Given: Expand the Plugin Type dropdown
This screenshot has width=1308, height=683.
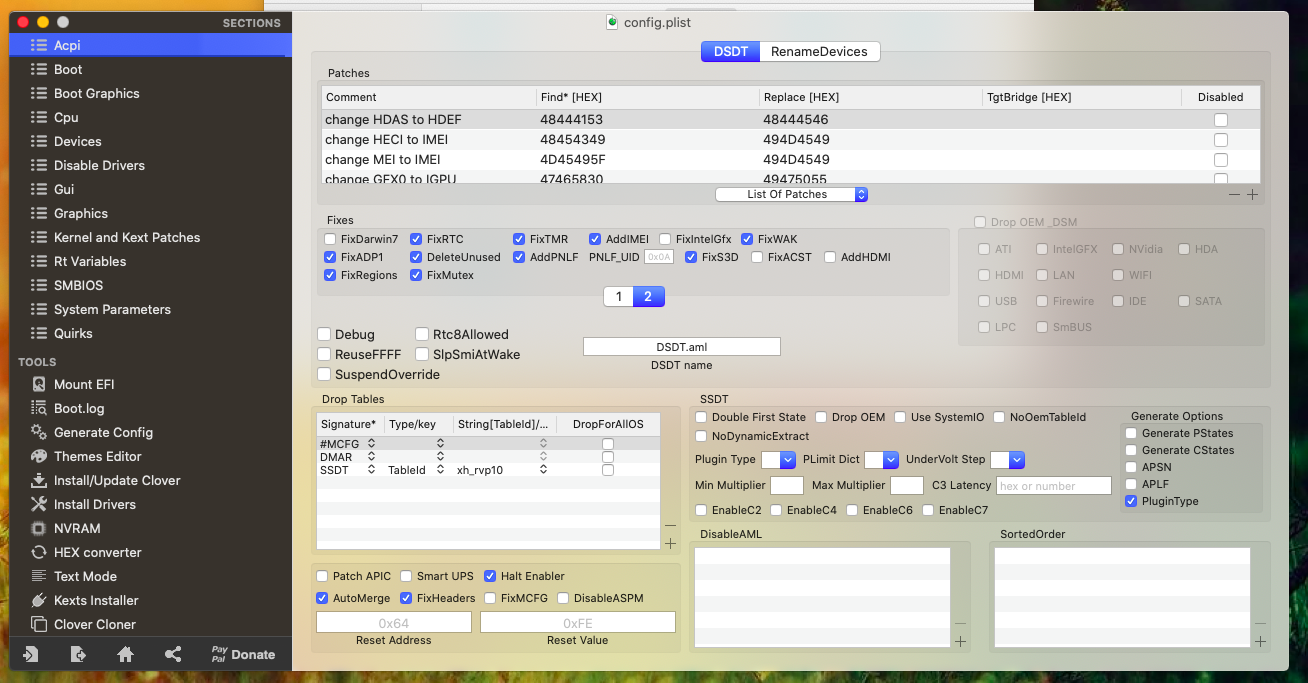Looking at the screenshot, I should [x=777, y=459].
